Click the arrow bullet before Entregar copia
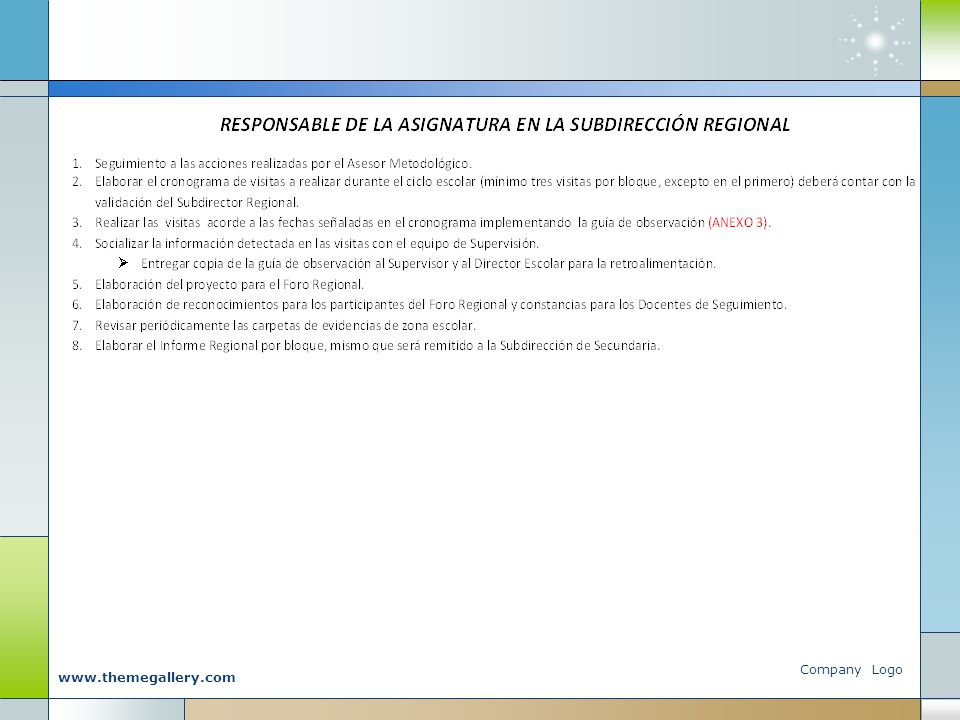Viewport: 960px width, 720px height. tap(123, 263)
